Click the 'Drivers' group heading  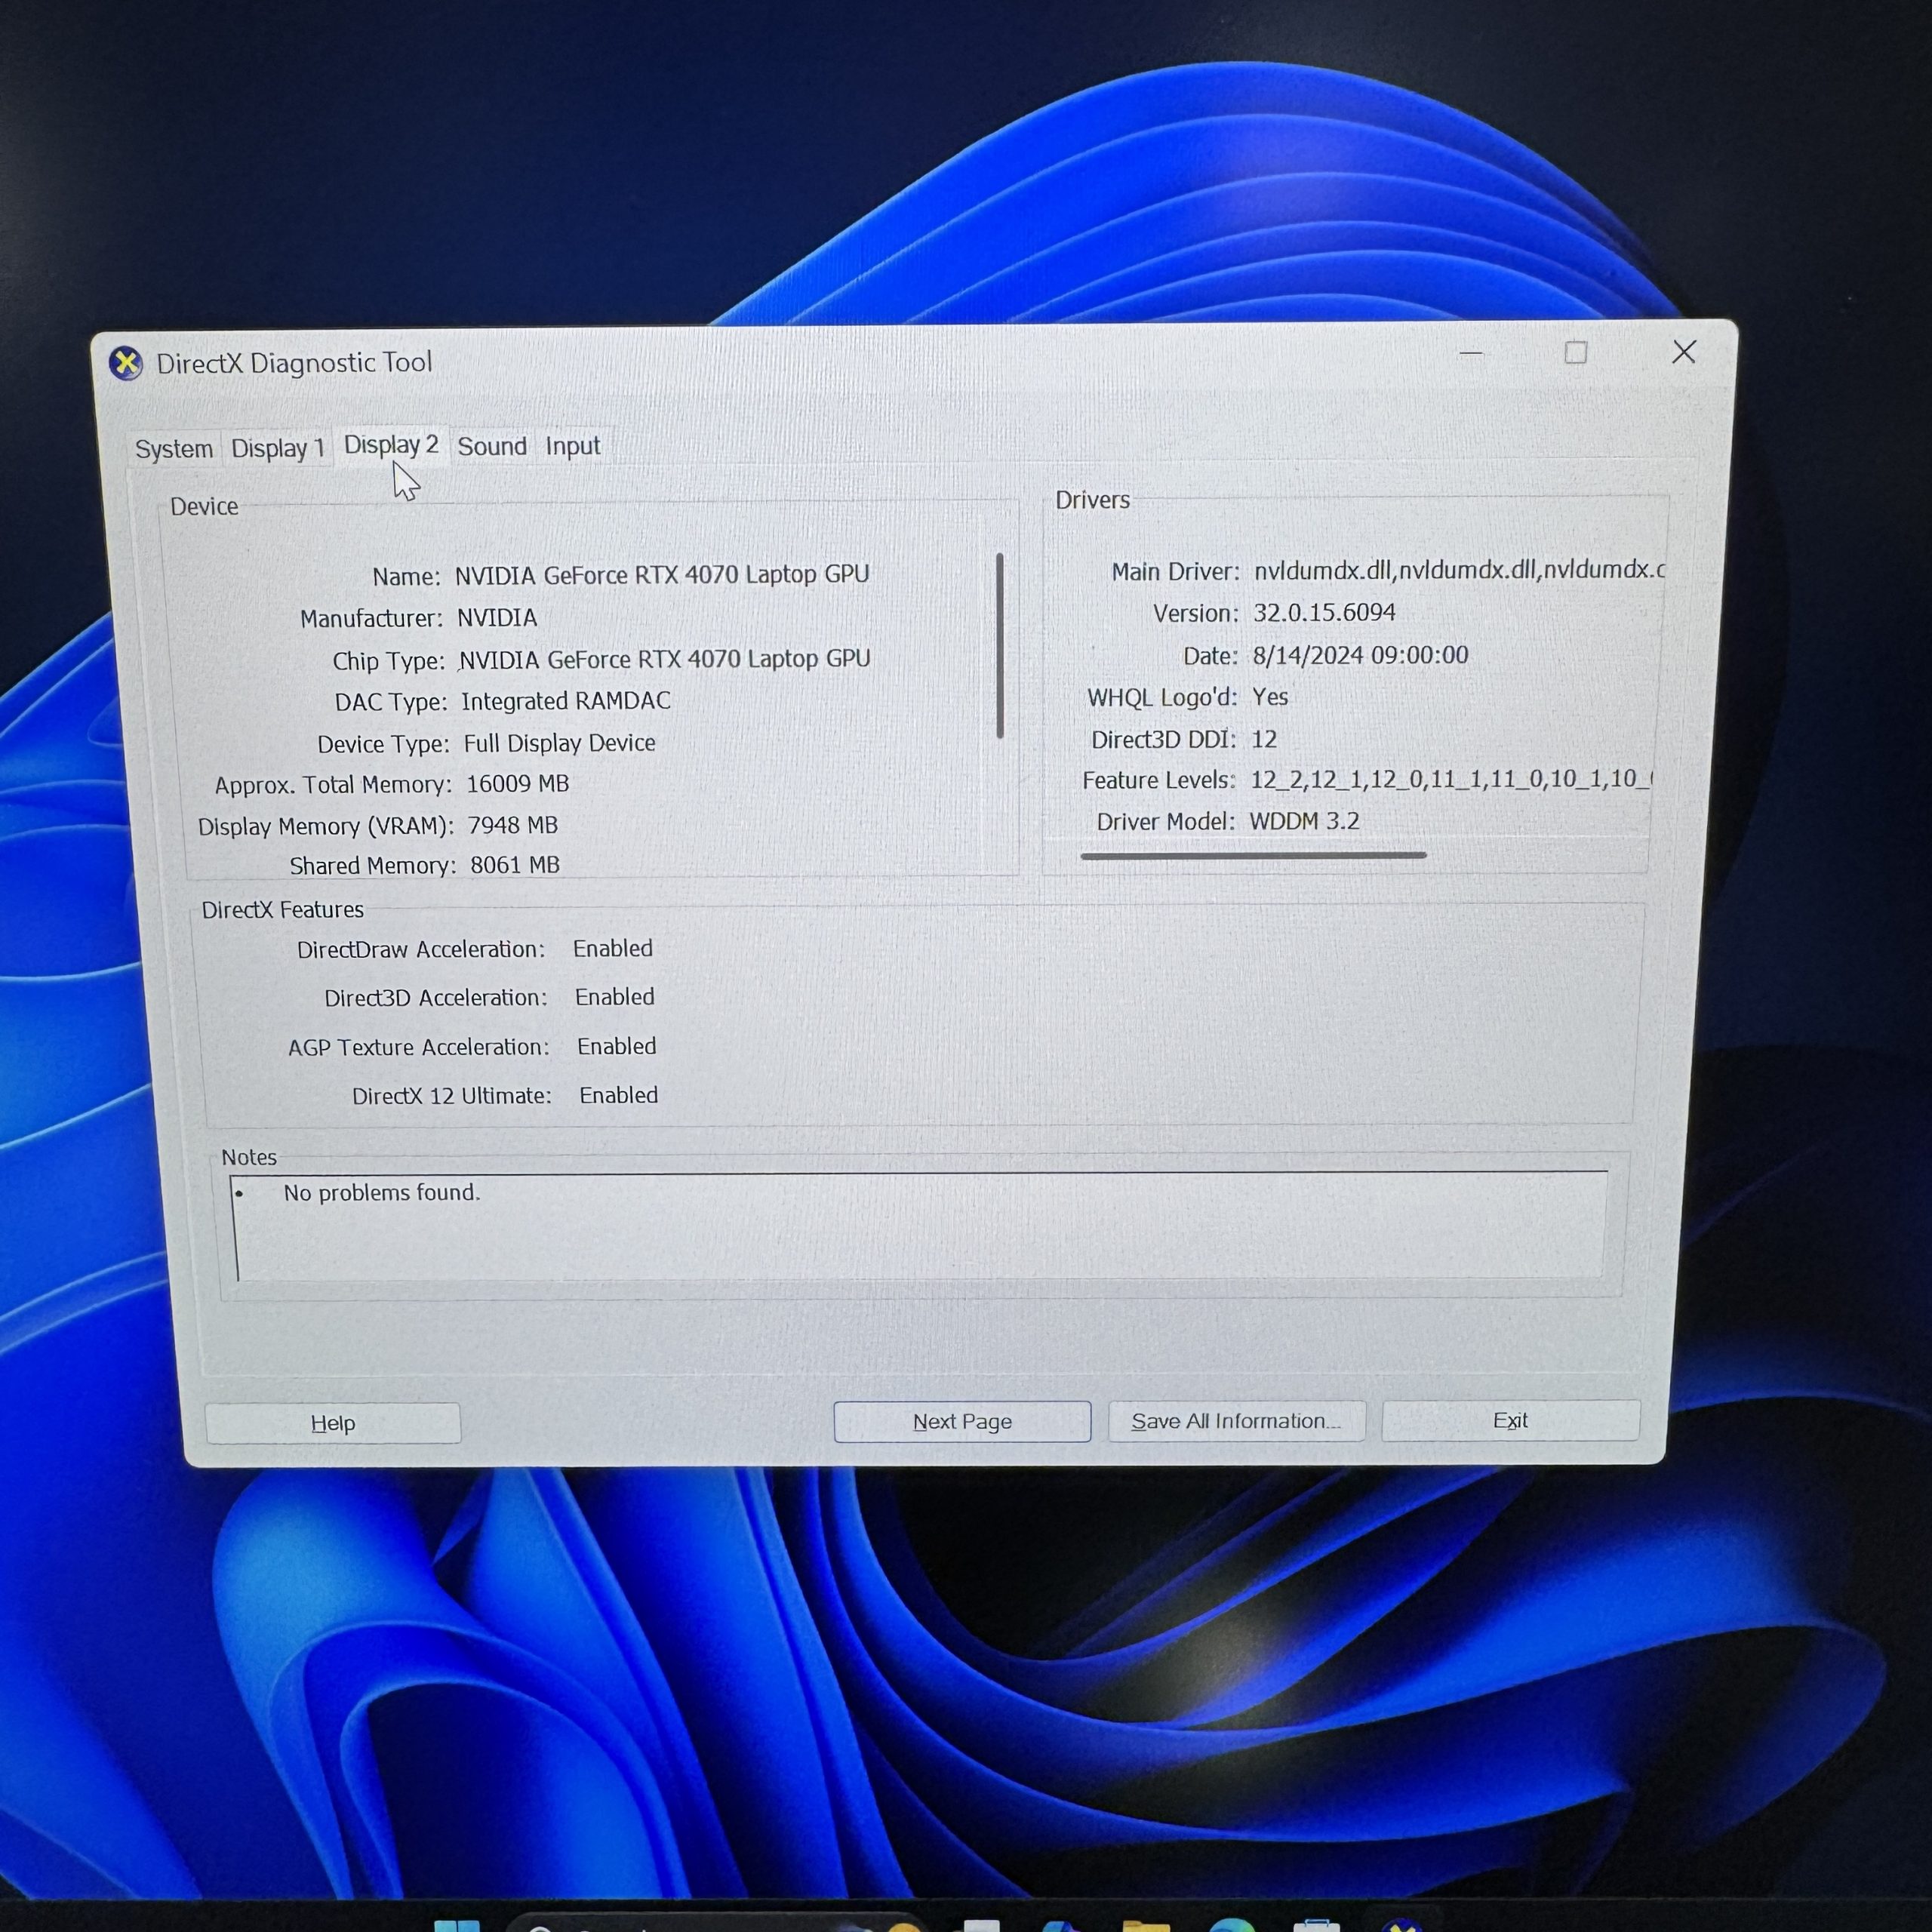tap(1093, 500)
